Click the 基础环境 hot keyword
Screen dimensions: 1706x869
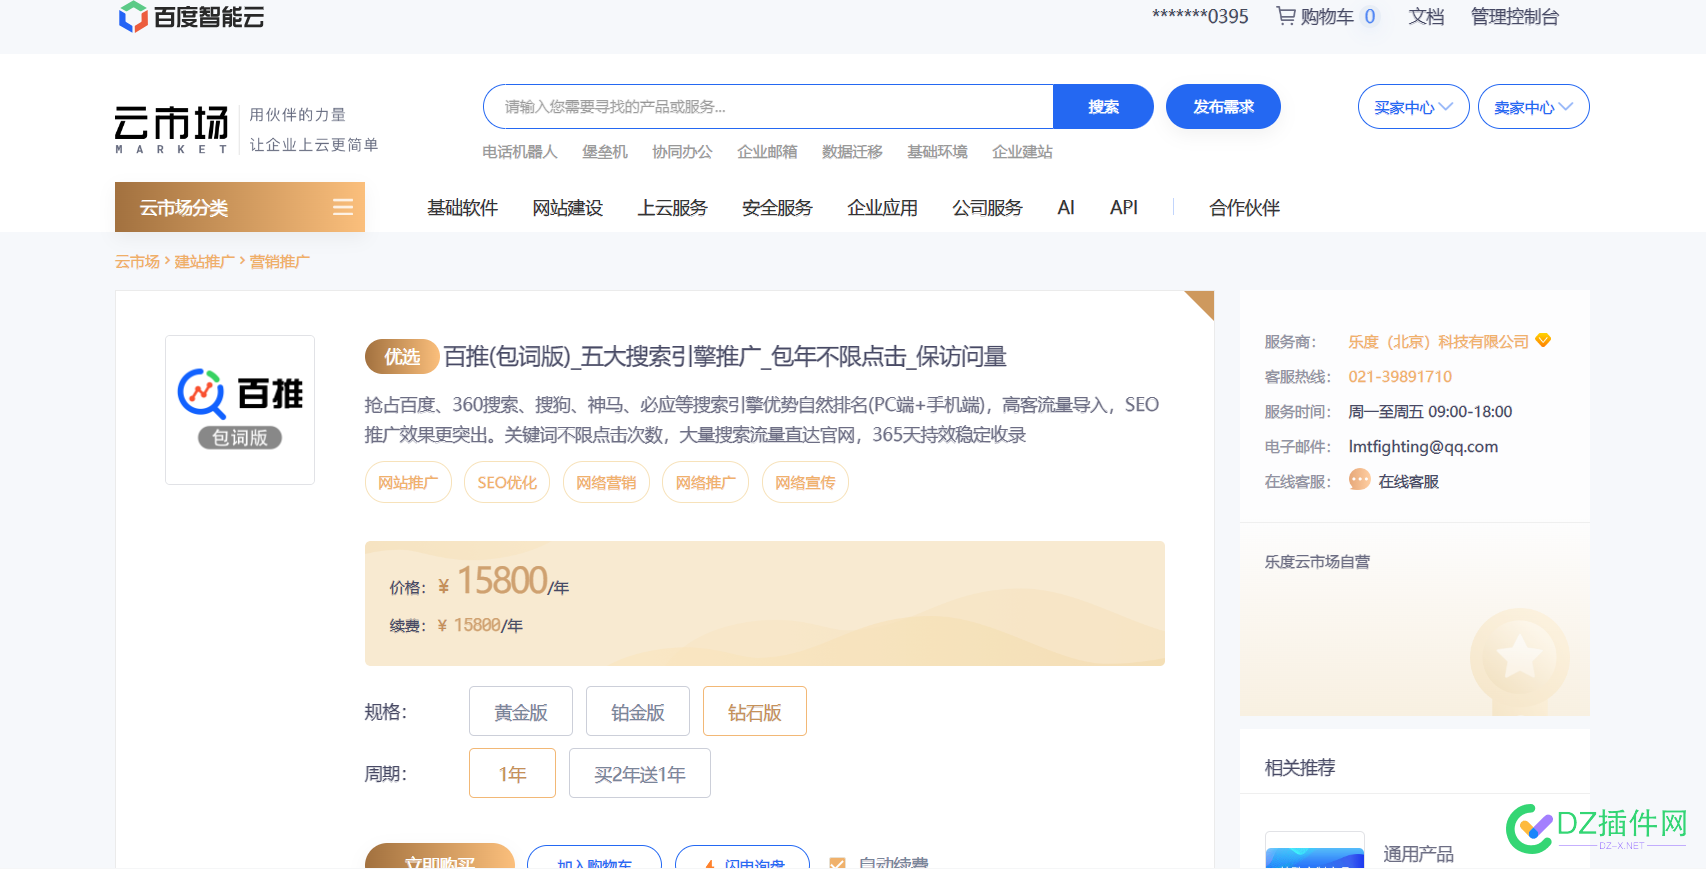pos(937,151)
